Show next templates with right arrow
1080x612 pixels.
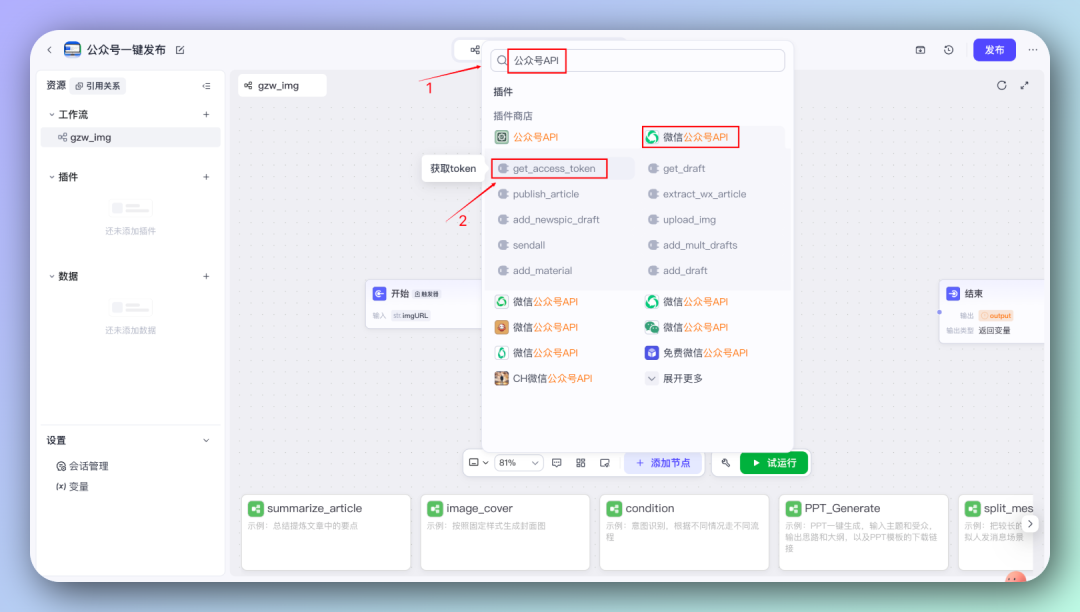1030,524
